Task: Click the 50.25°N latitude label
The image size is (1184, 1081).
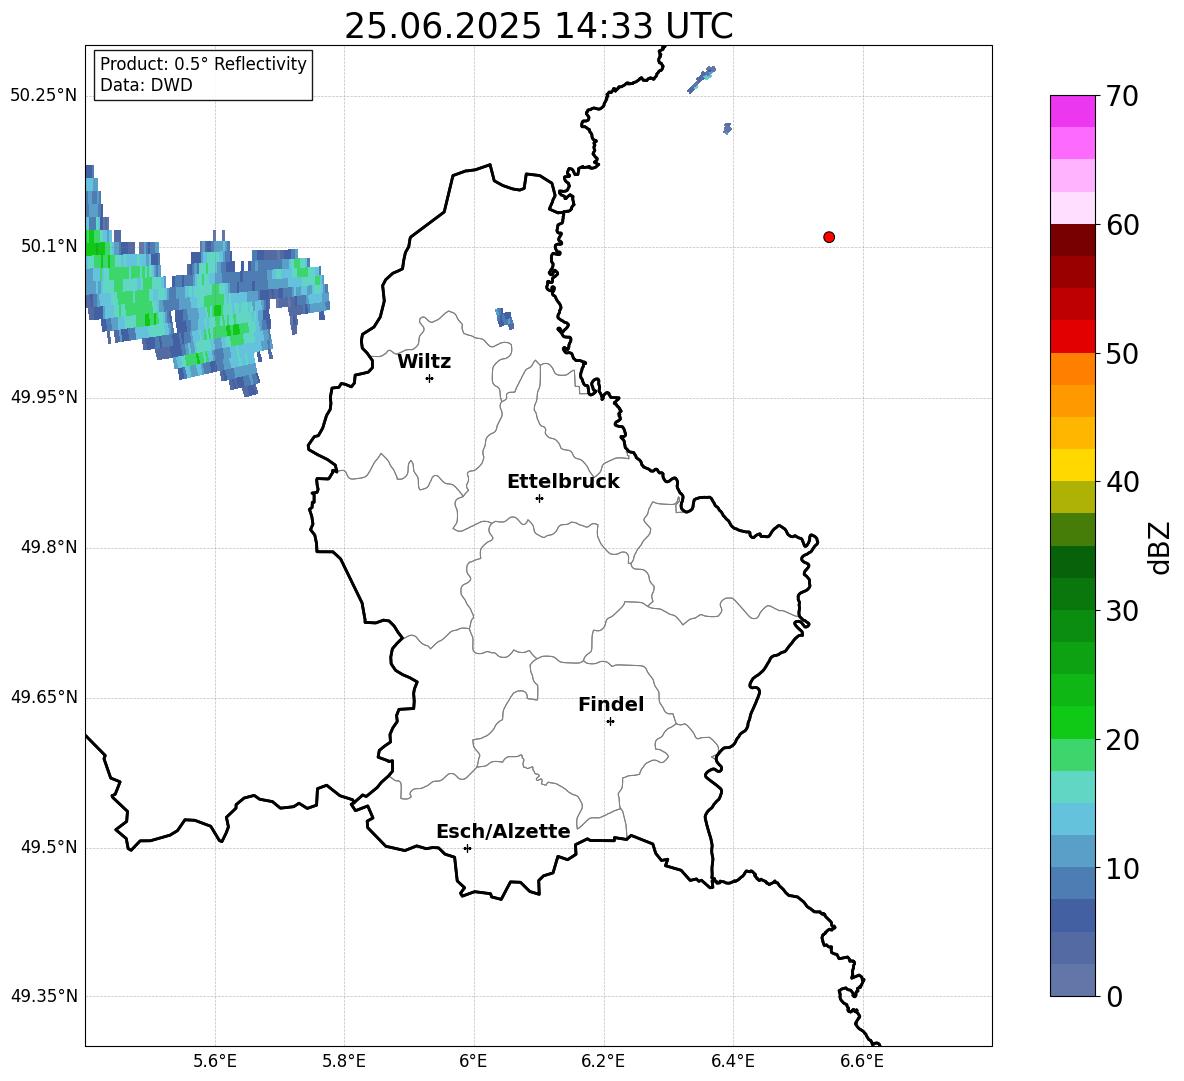Action: (44, 96)
